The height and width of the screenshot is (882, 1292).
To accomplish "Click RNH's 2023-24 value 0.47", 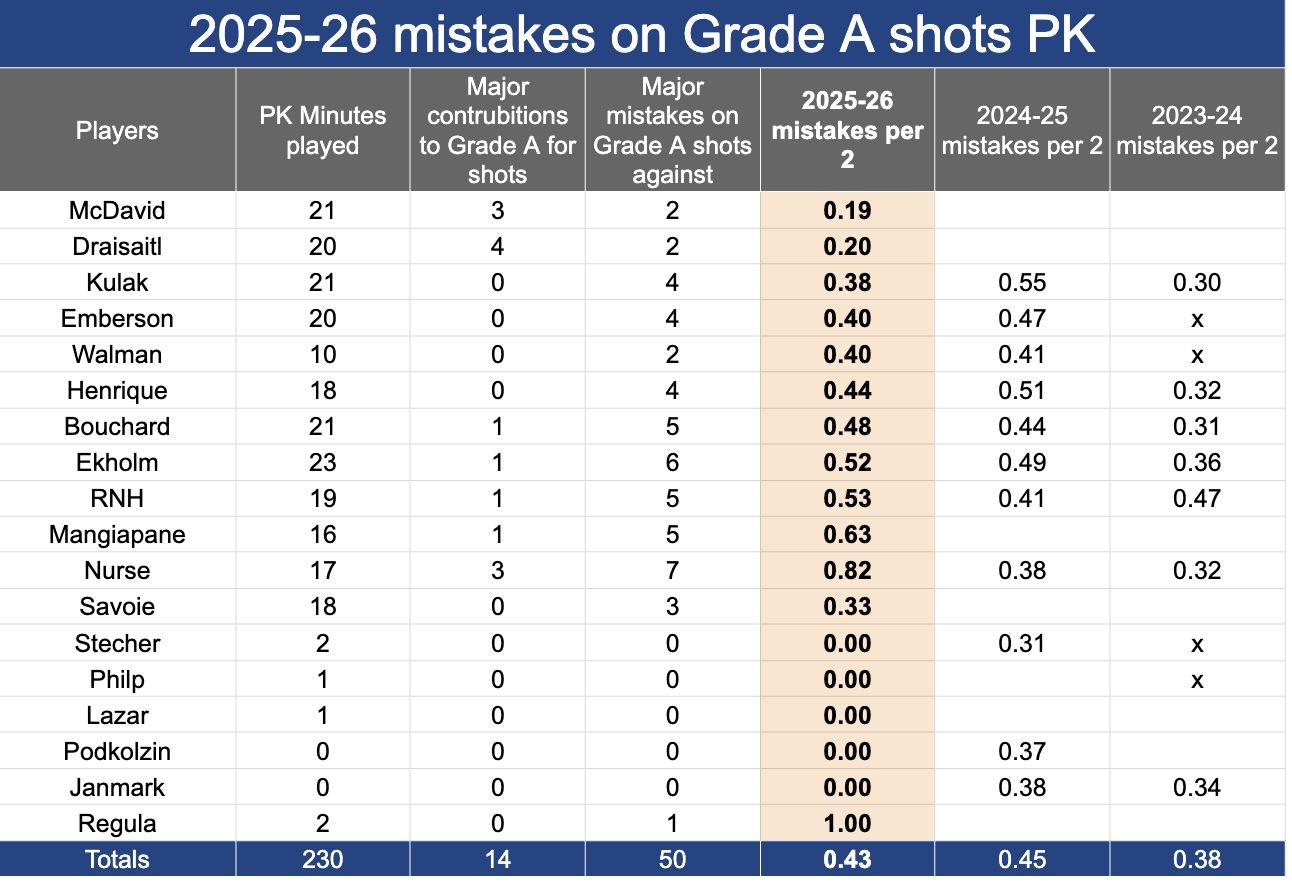I will point(1197,499).
